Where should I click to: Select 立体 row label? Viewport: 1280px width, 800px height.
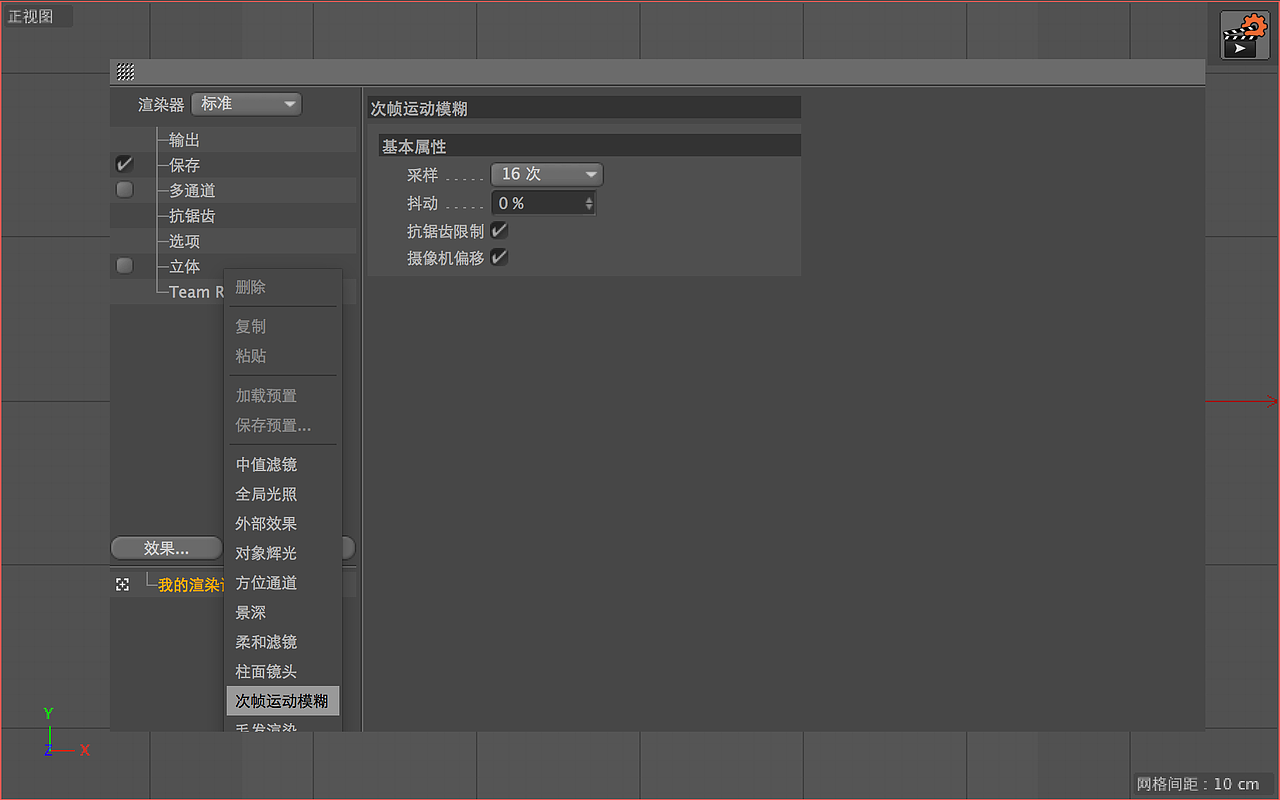(184, 266)
